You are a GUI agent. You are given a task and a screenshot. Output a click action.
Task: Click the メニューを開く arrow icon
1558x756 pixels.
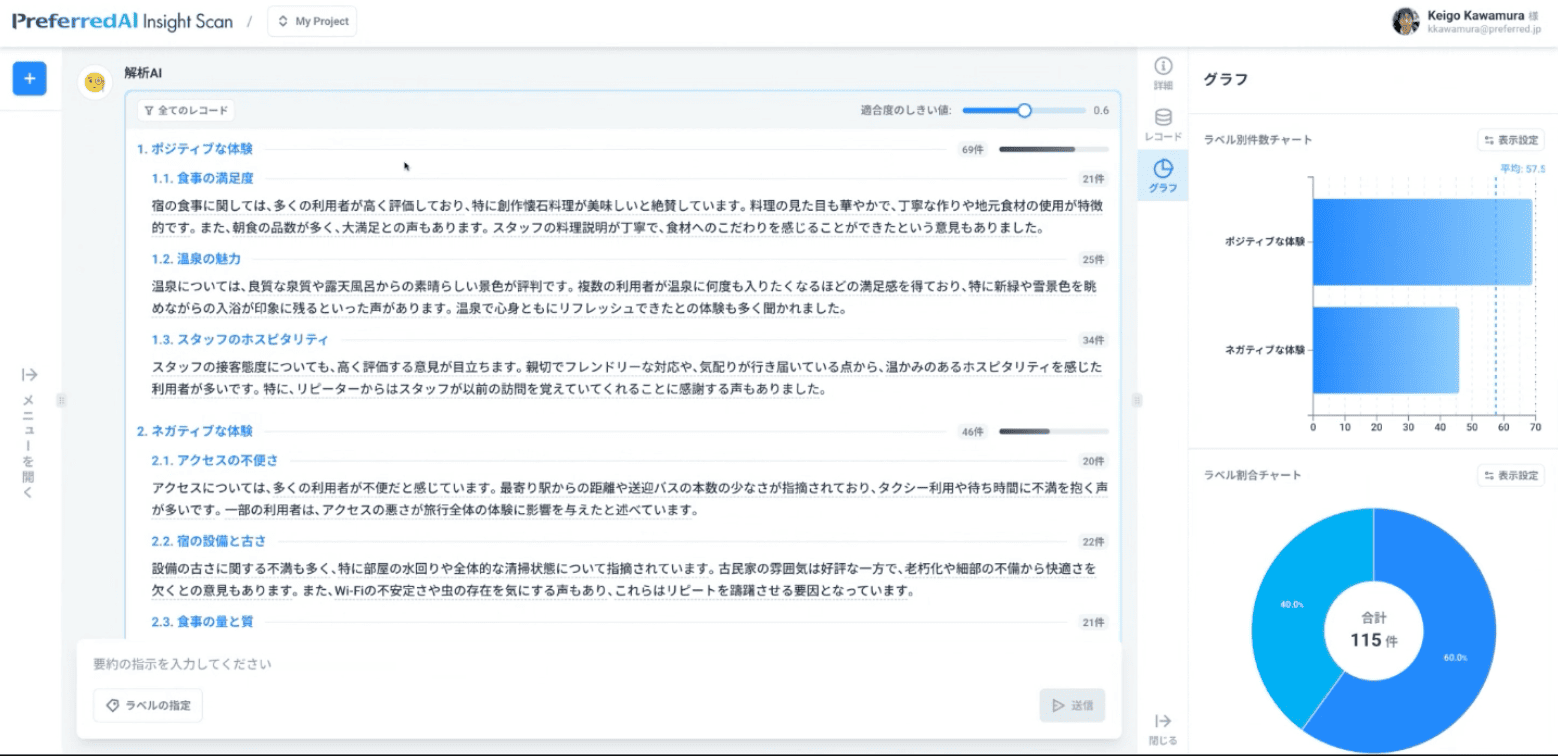[30, 375]
